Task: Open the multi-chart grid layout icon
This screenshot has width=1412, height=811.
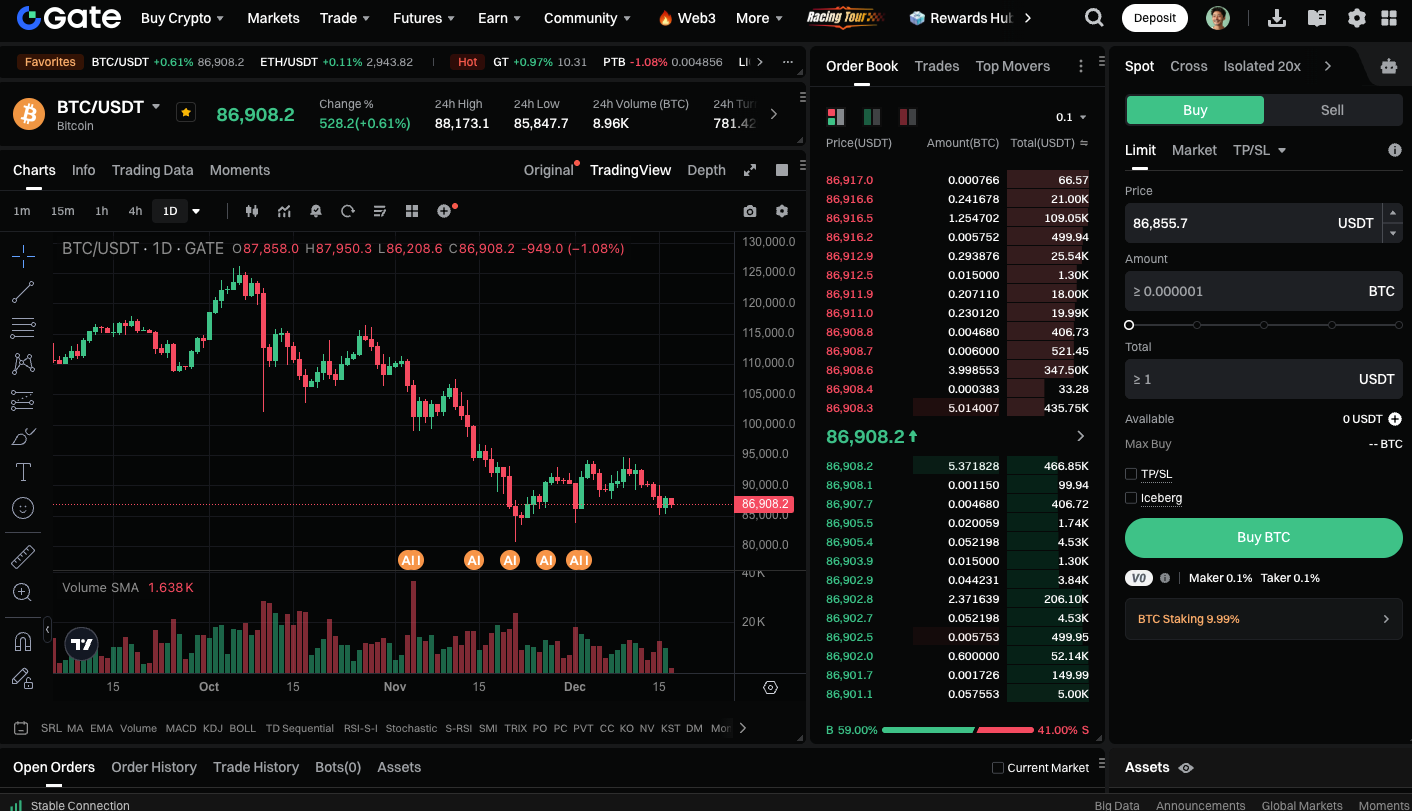Action: click(x=412, y=211)
